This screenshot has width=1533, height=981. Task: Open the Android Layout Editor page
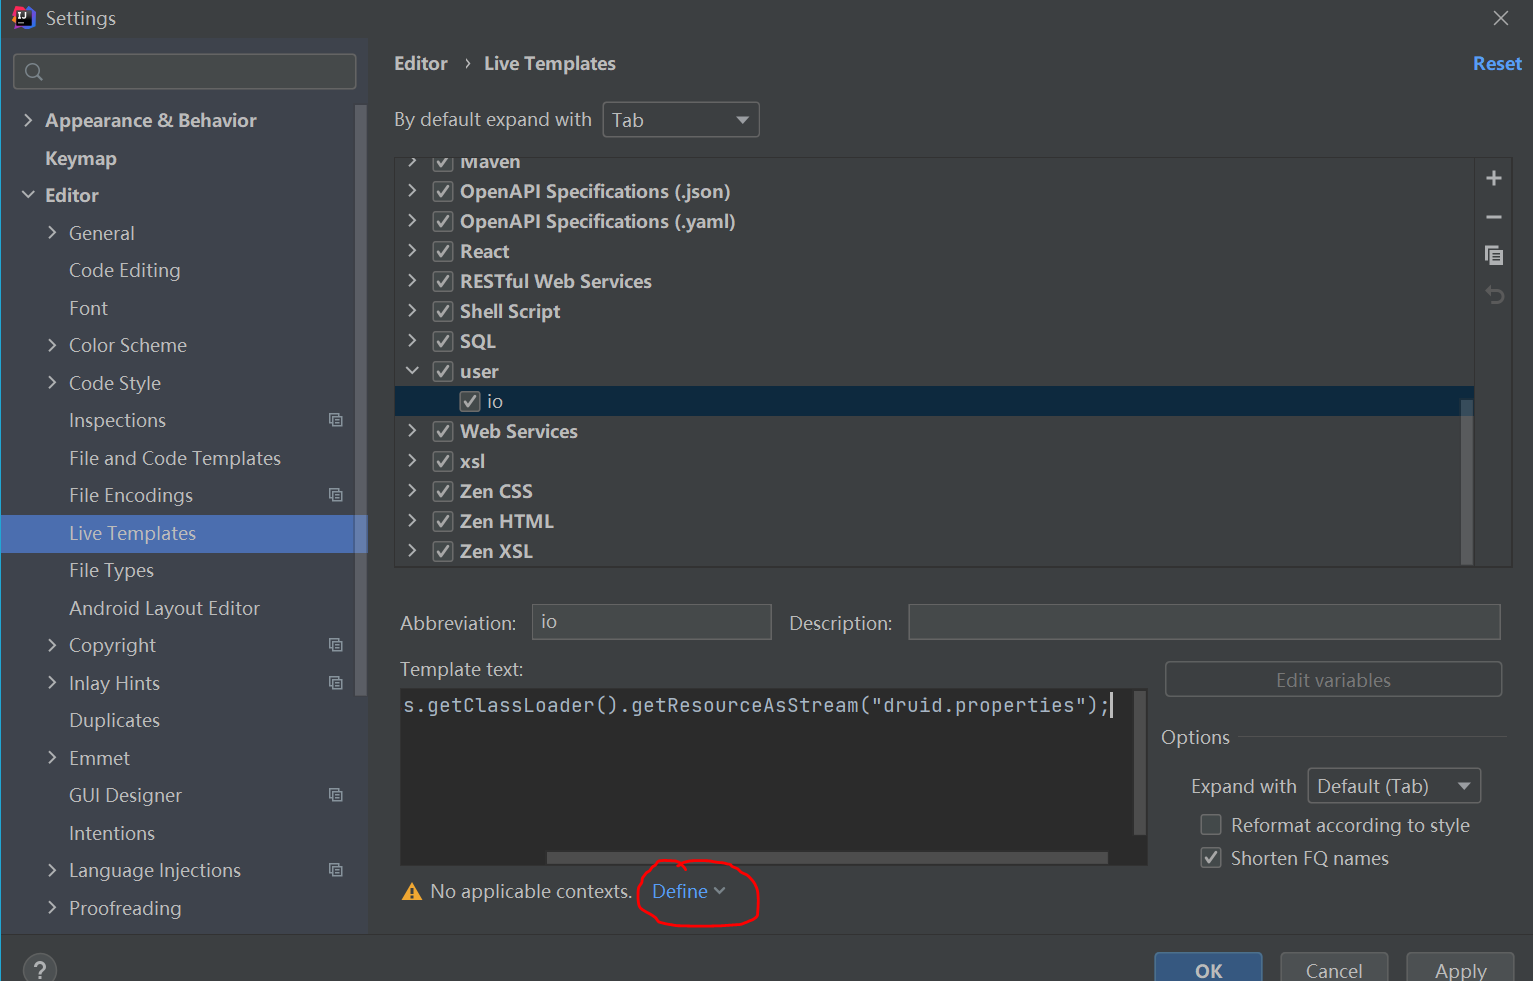pyautogui.click(x=164, y=608)
